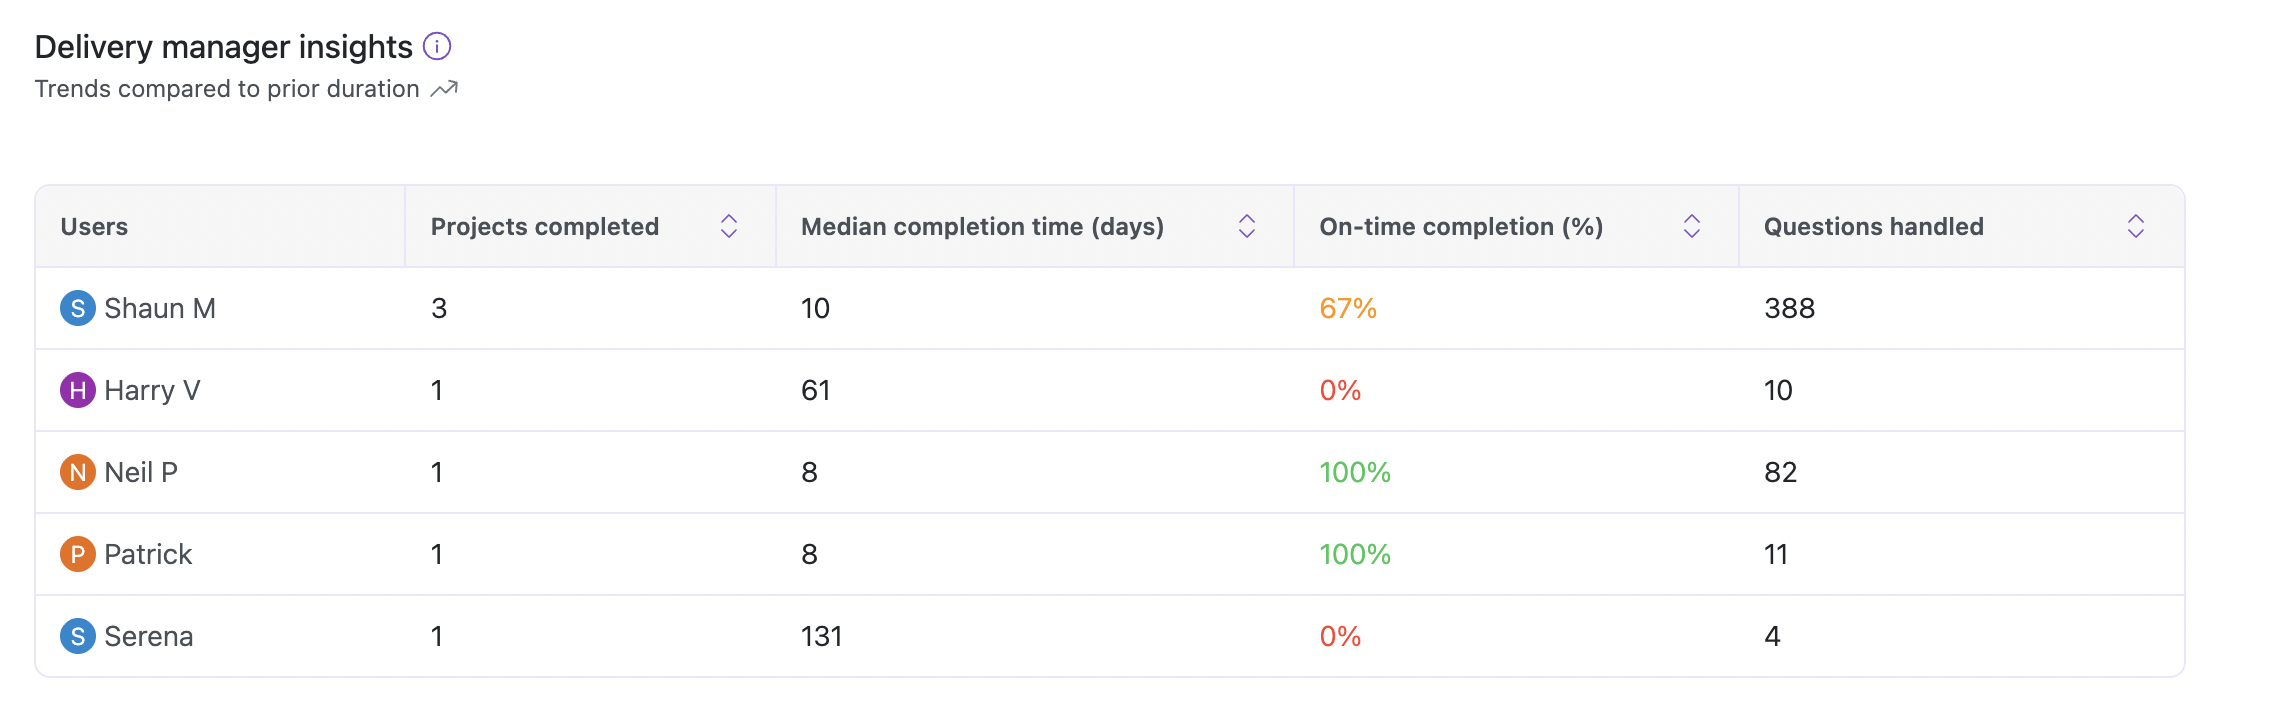Image resolution: width=2274 pixels, height=716 pixels.
Task: Click Shaun M's 67% on-time value
Action: 1348,308
